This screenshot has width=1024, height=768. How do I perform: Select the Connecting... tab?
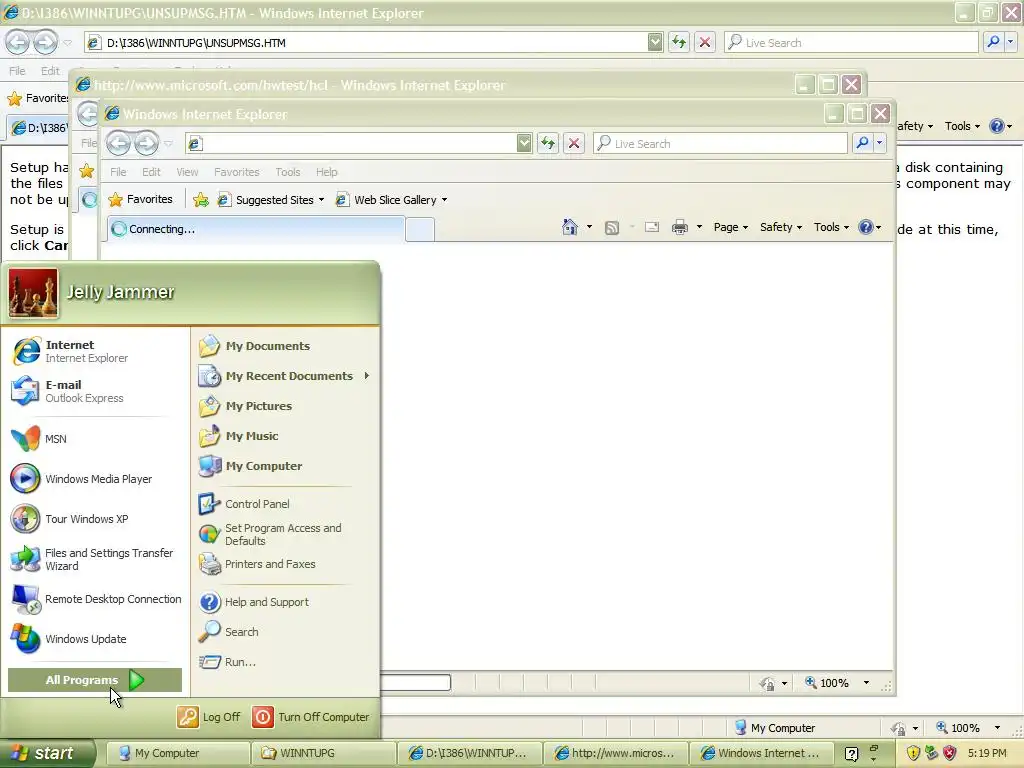(x=256, y=229)
